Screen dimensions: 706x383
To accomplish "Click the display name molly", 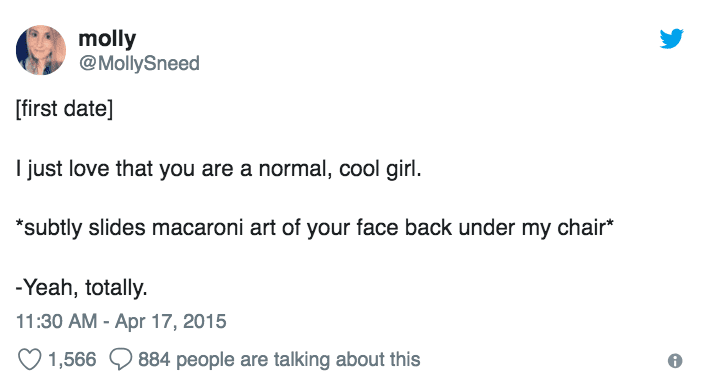I will tap(107, 39).
